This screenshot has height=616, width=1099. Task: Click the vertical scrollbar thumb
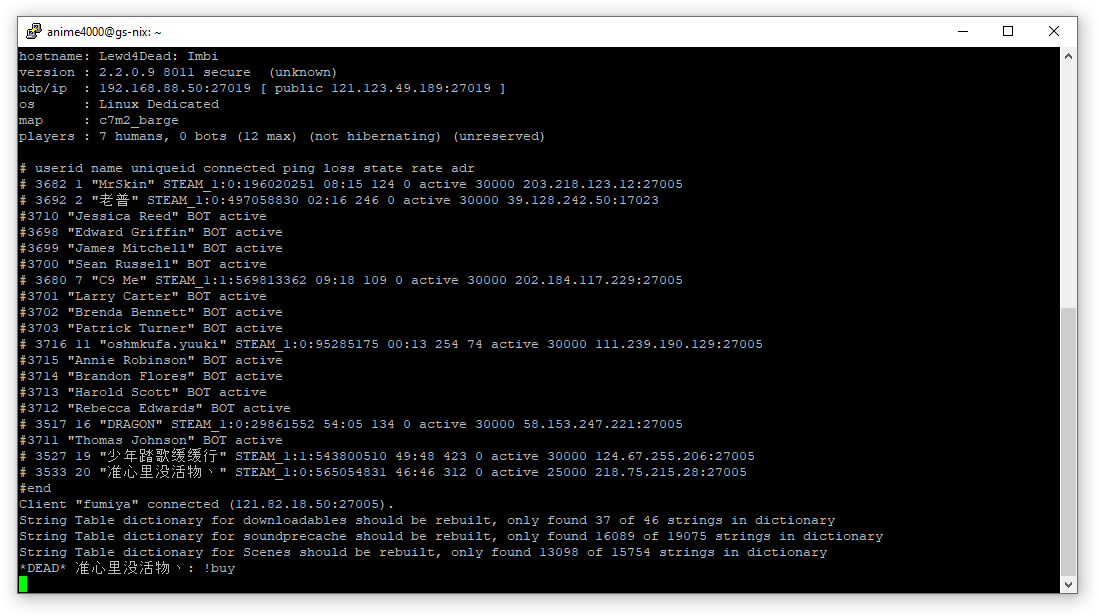coord(1068,441)
